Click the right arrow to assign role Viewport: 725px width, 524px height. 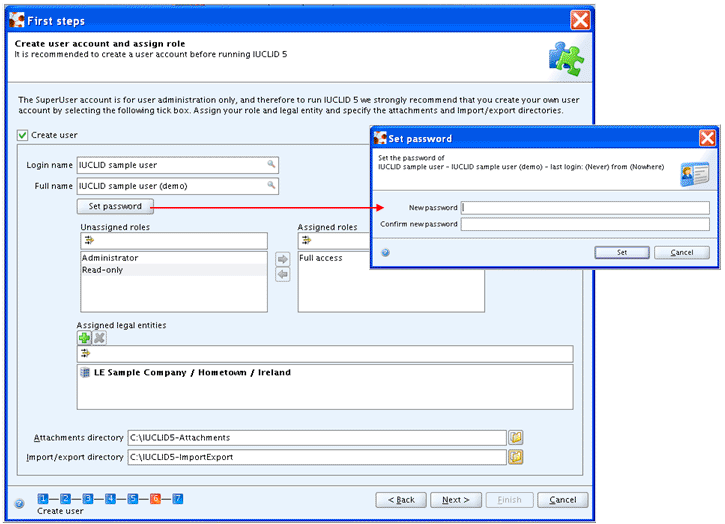click(283, 259)
